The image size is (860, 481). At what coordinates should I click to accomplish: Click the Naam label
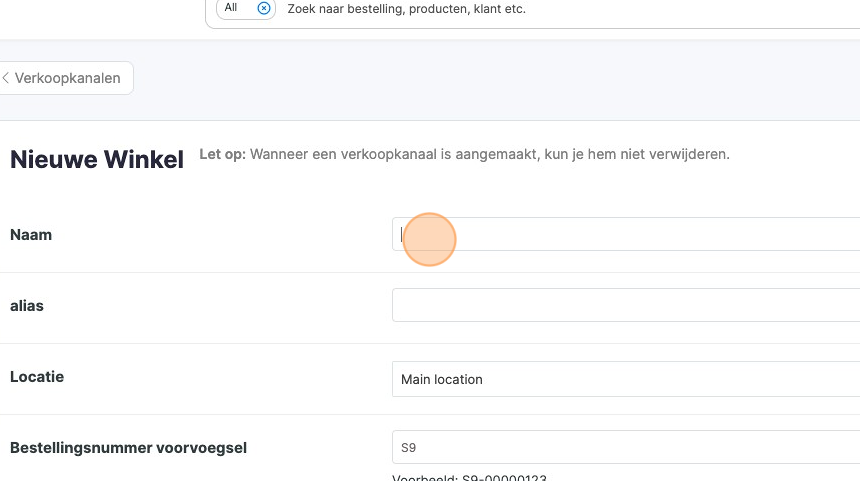coord(31,235)
